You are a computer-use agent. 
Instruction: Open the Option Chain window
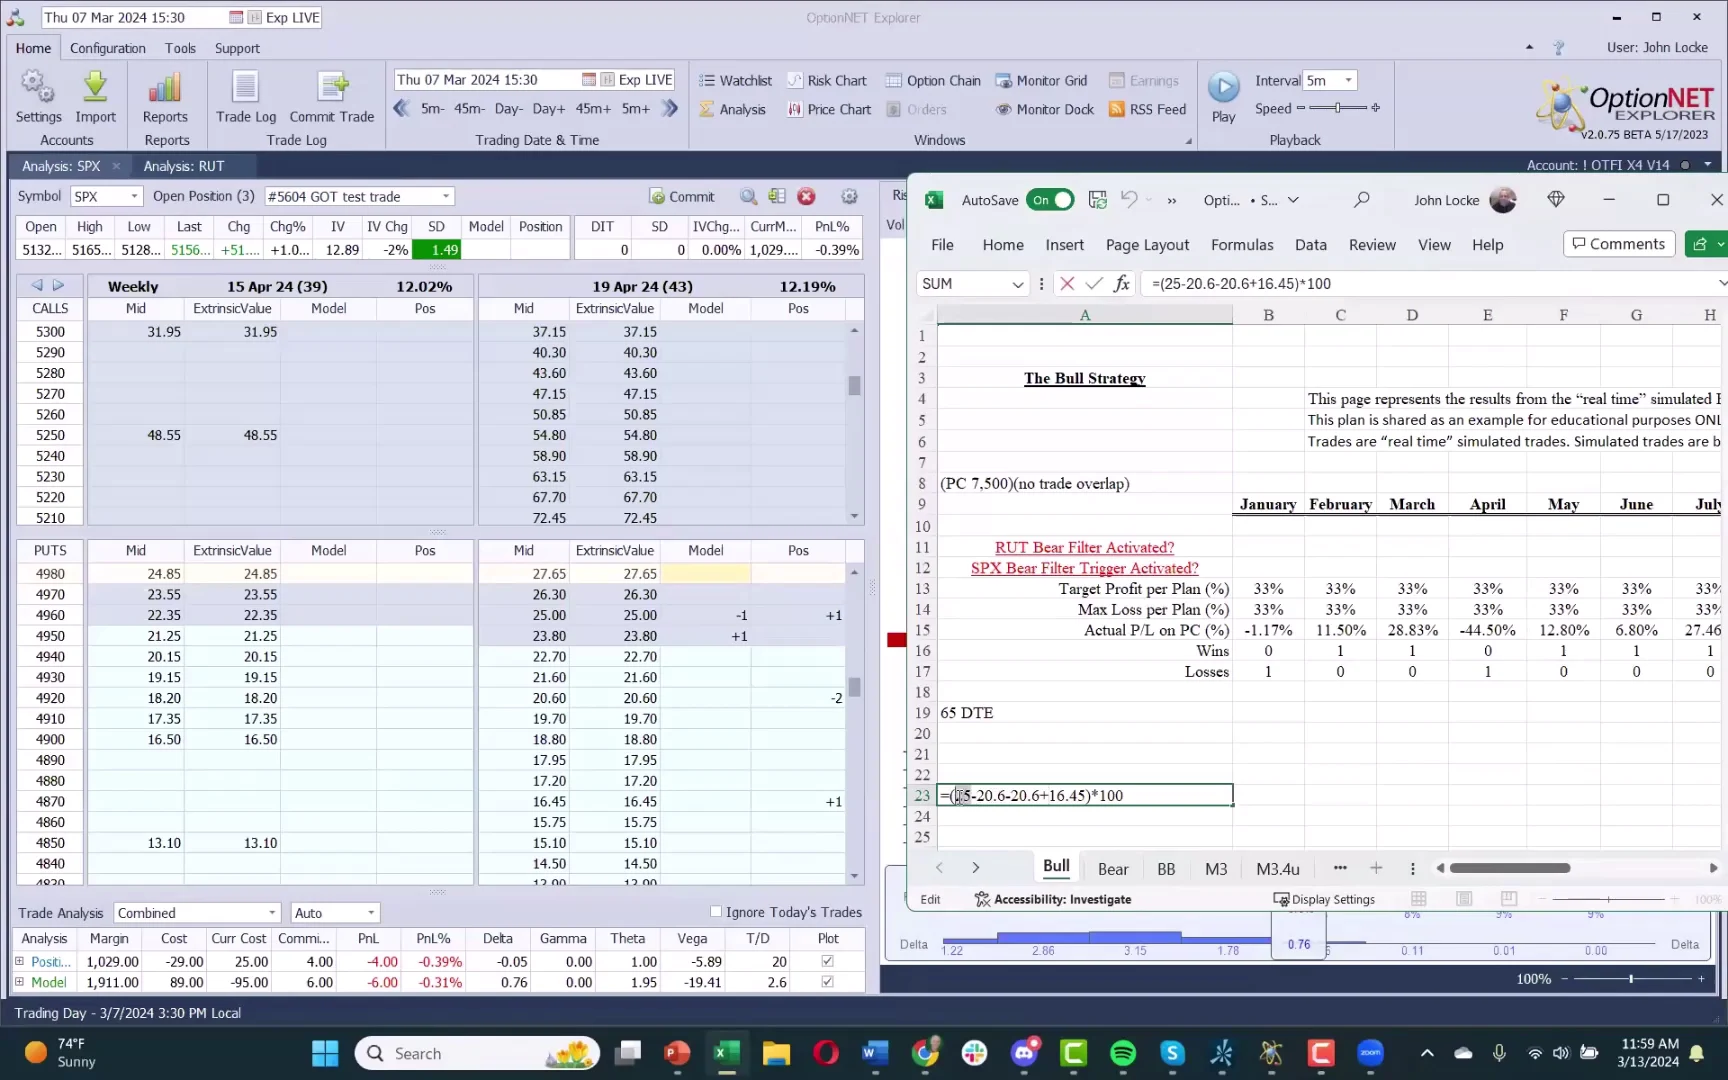933,80
